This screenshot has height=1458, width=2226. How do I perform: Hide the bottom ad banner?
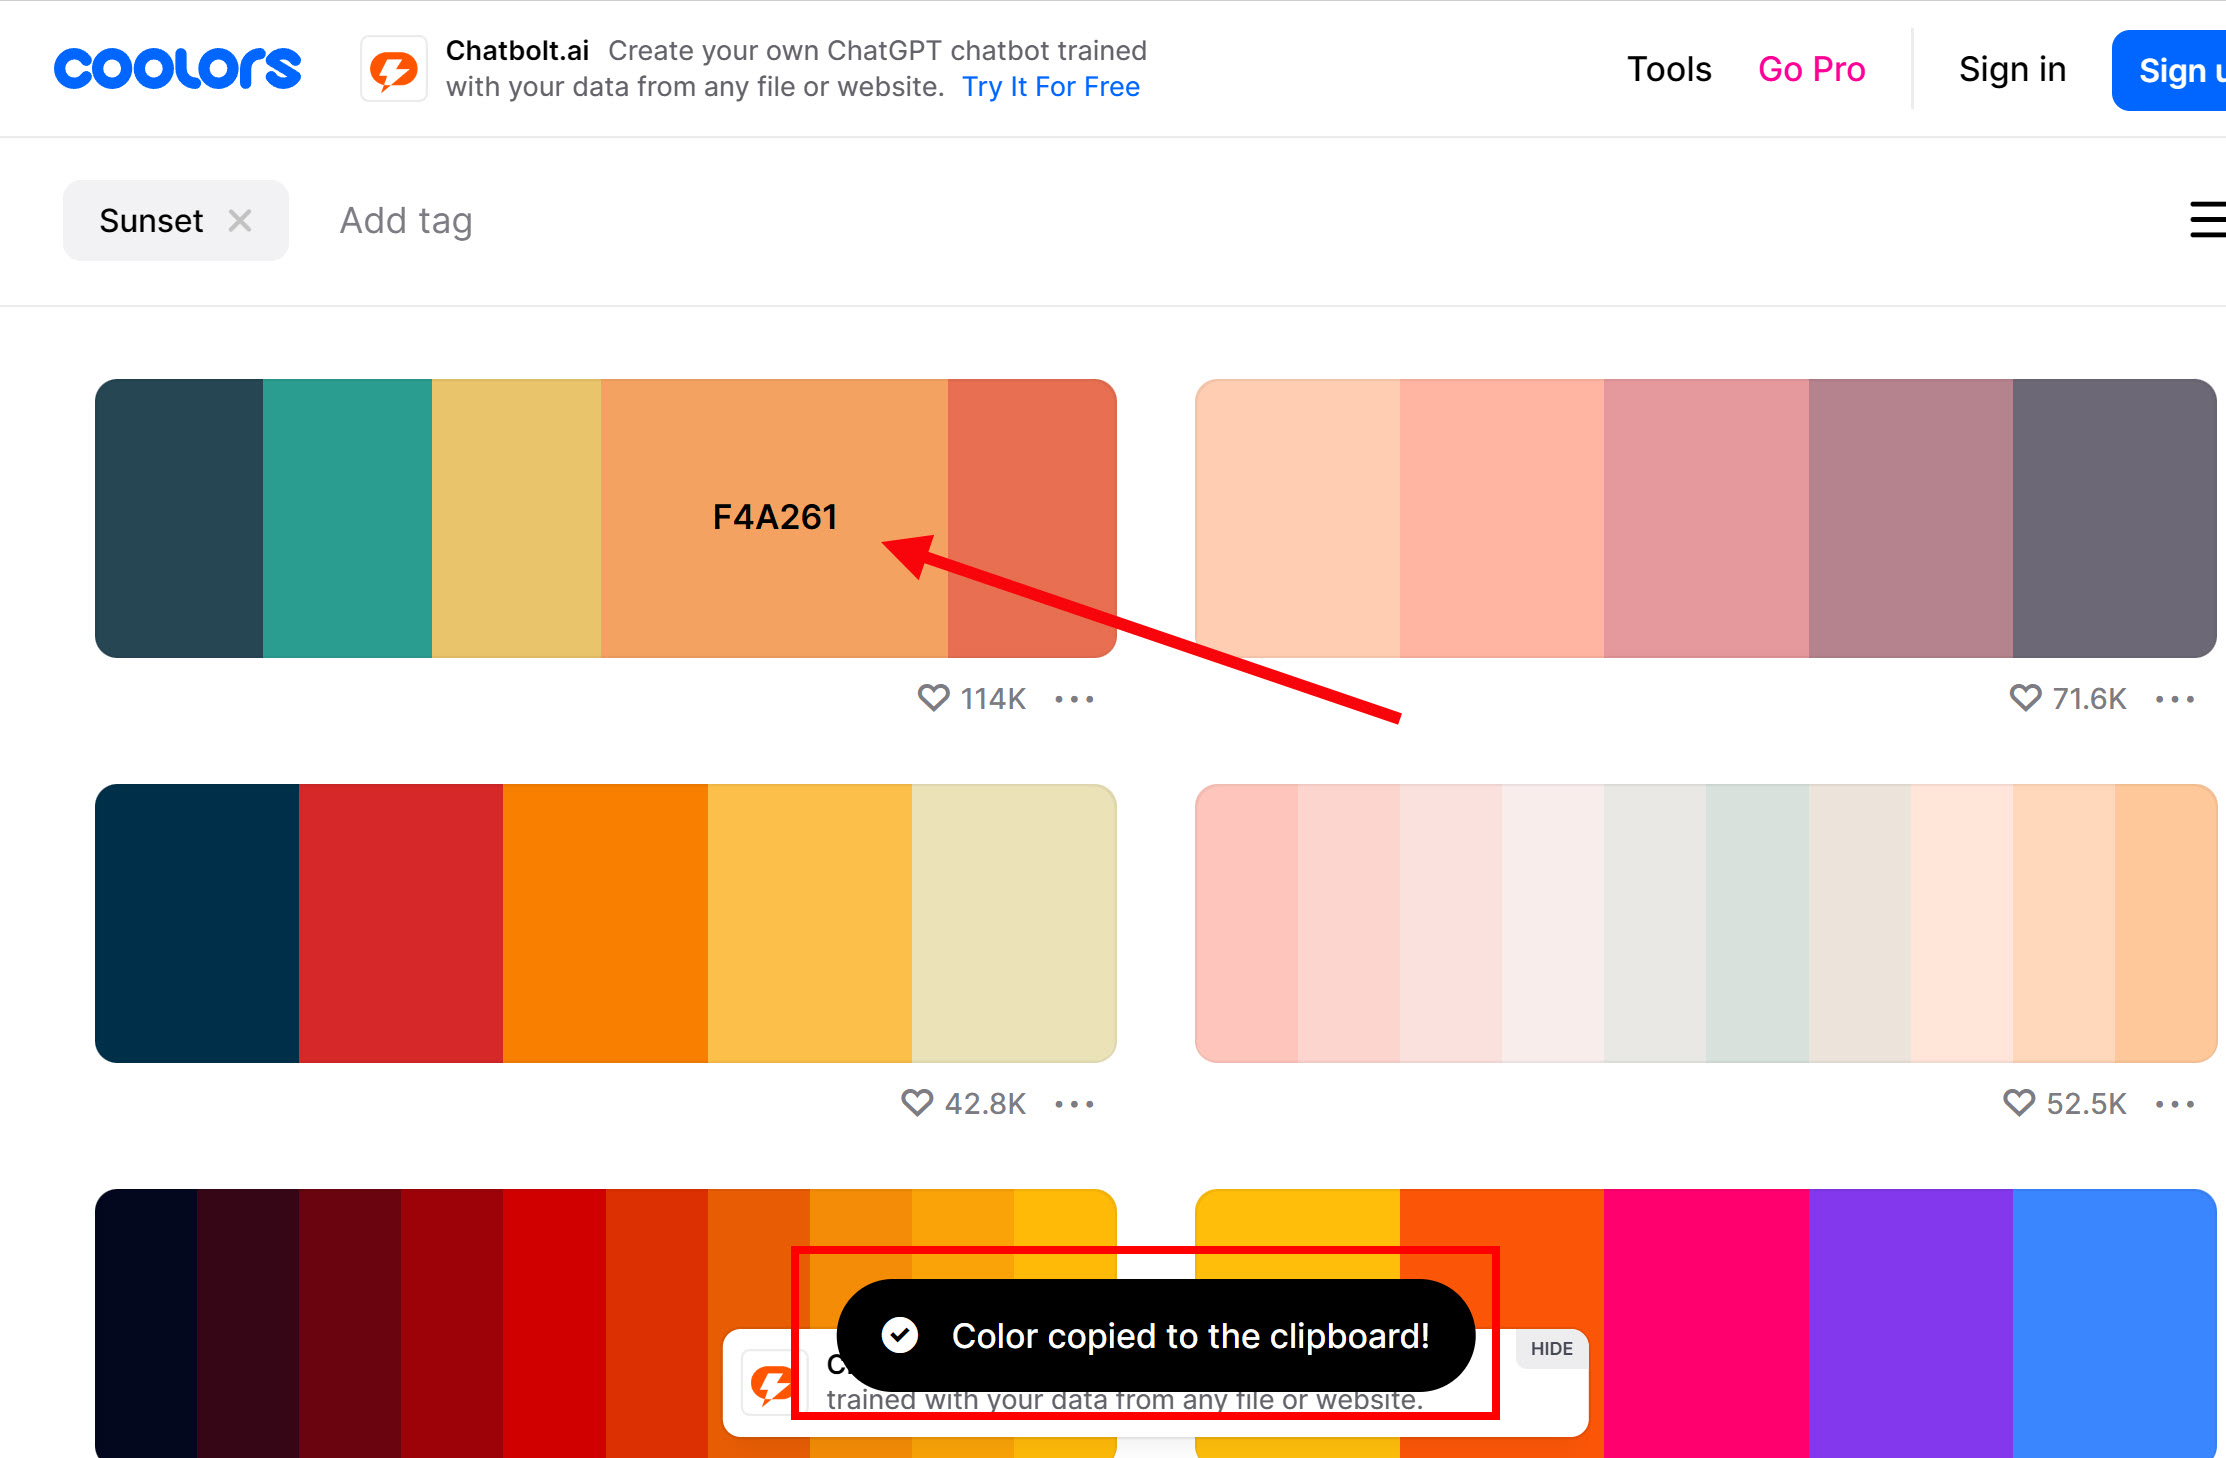pyautogui.click(x=1551, y=1348)
